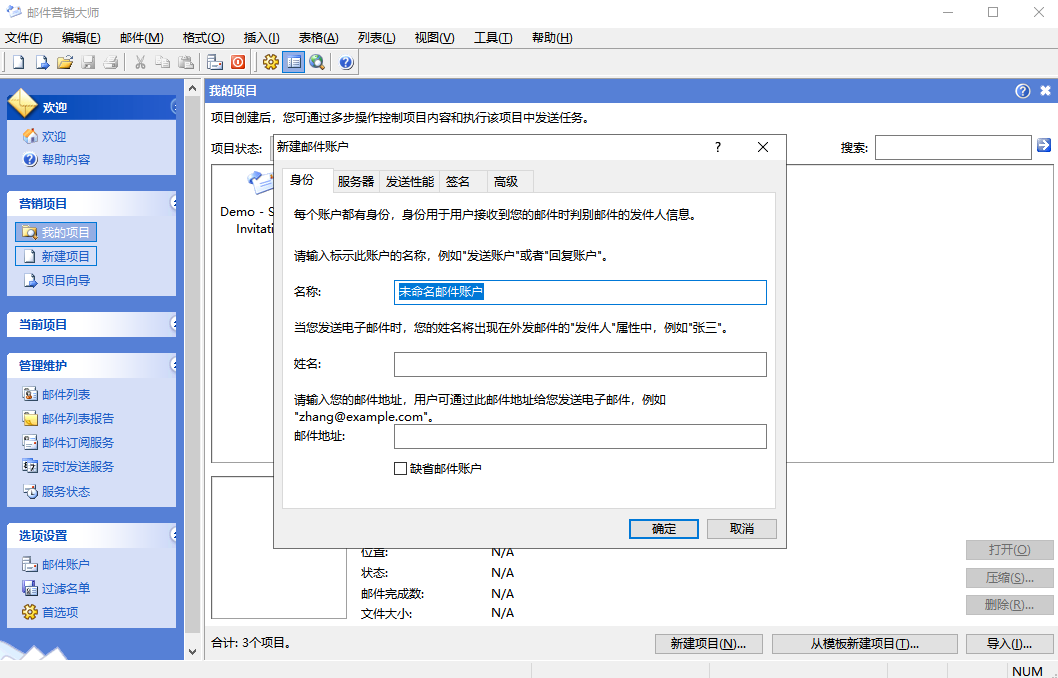The width and height of the screenshot is (1058, 678).
Task: Click the dialog's ? help button
Action: 718,147
